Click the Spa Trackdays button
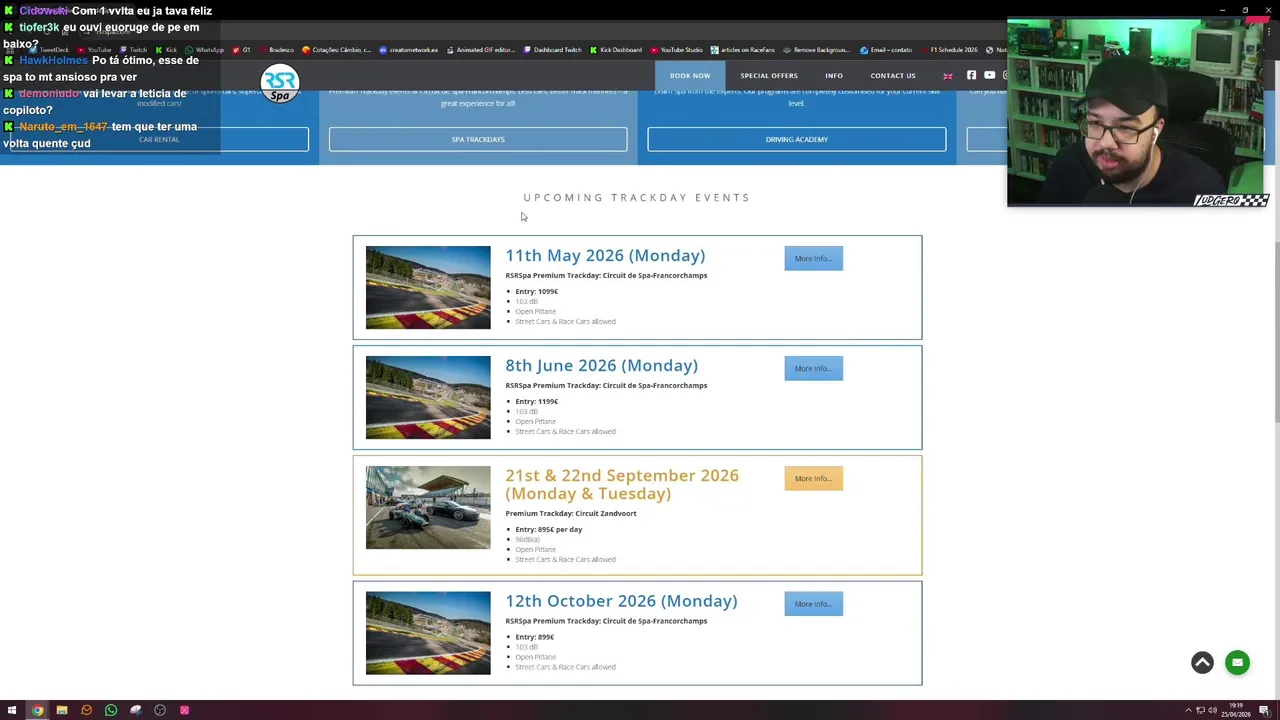The height and width of the screenshot is (720, 1280). (x=478, y=139)
